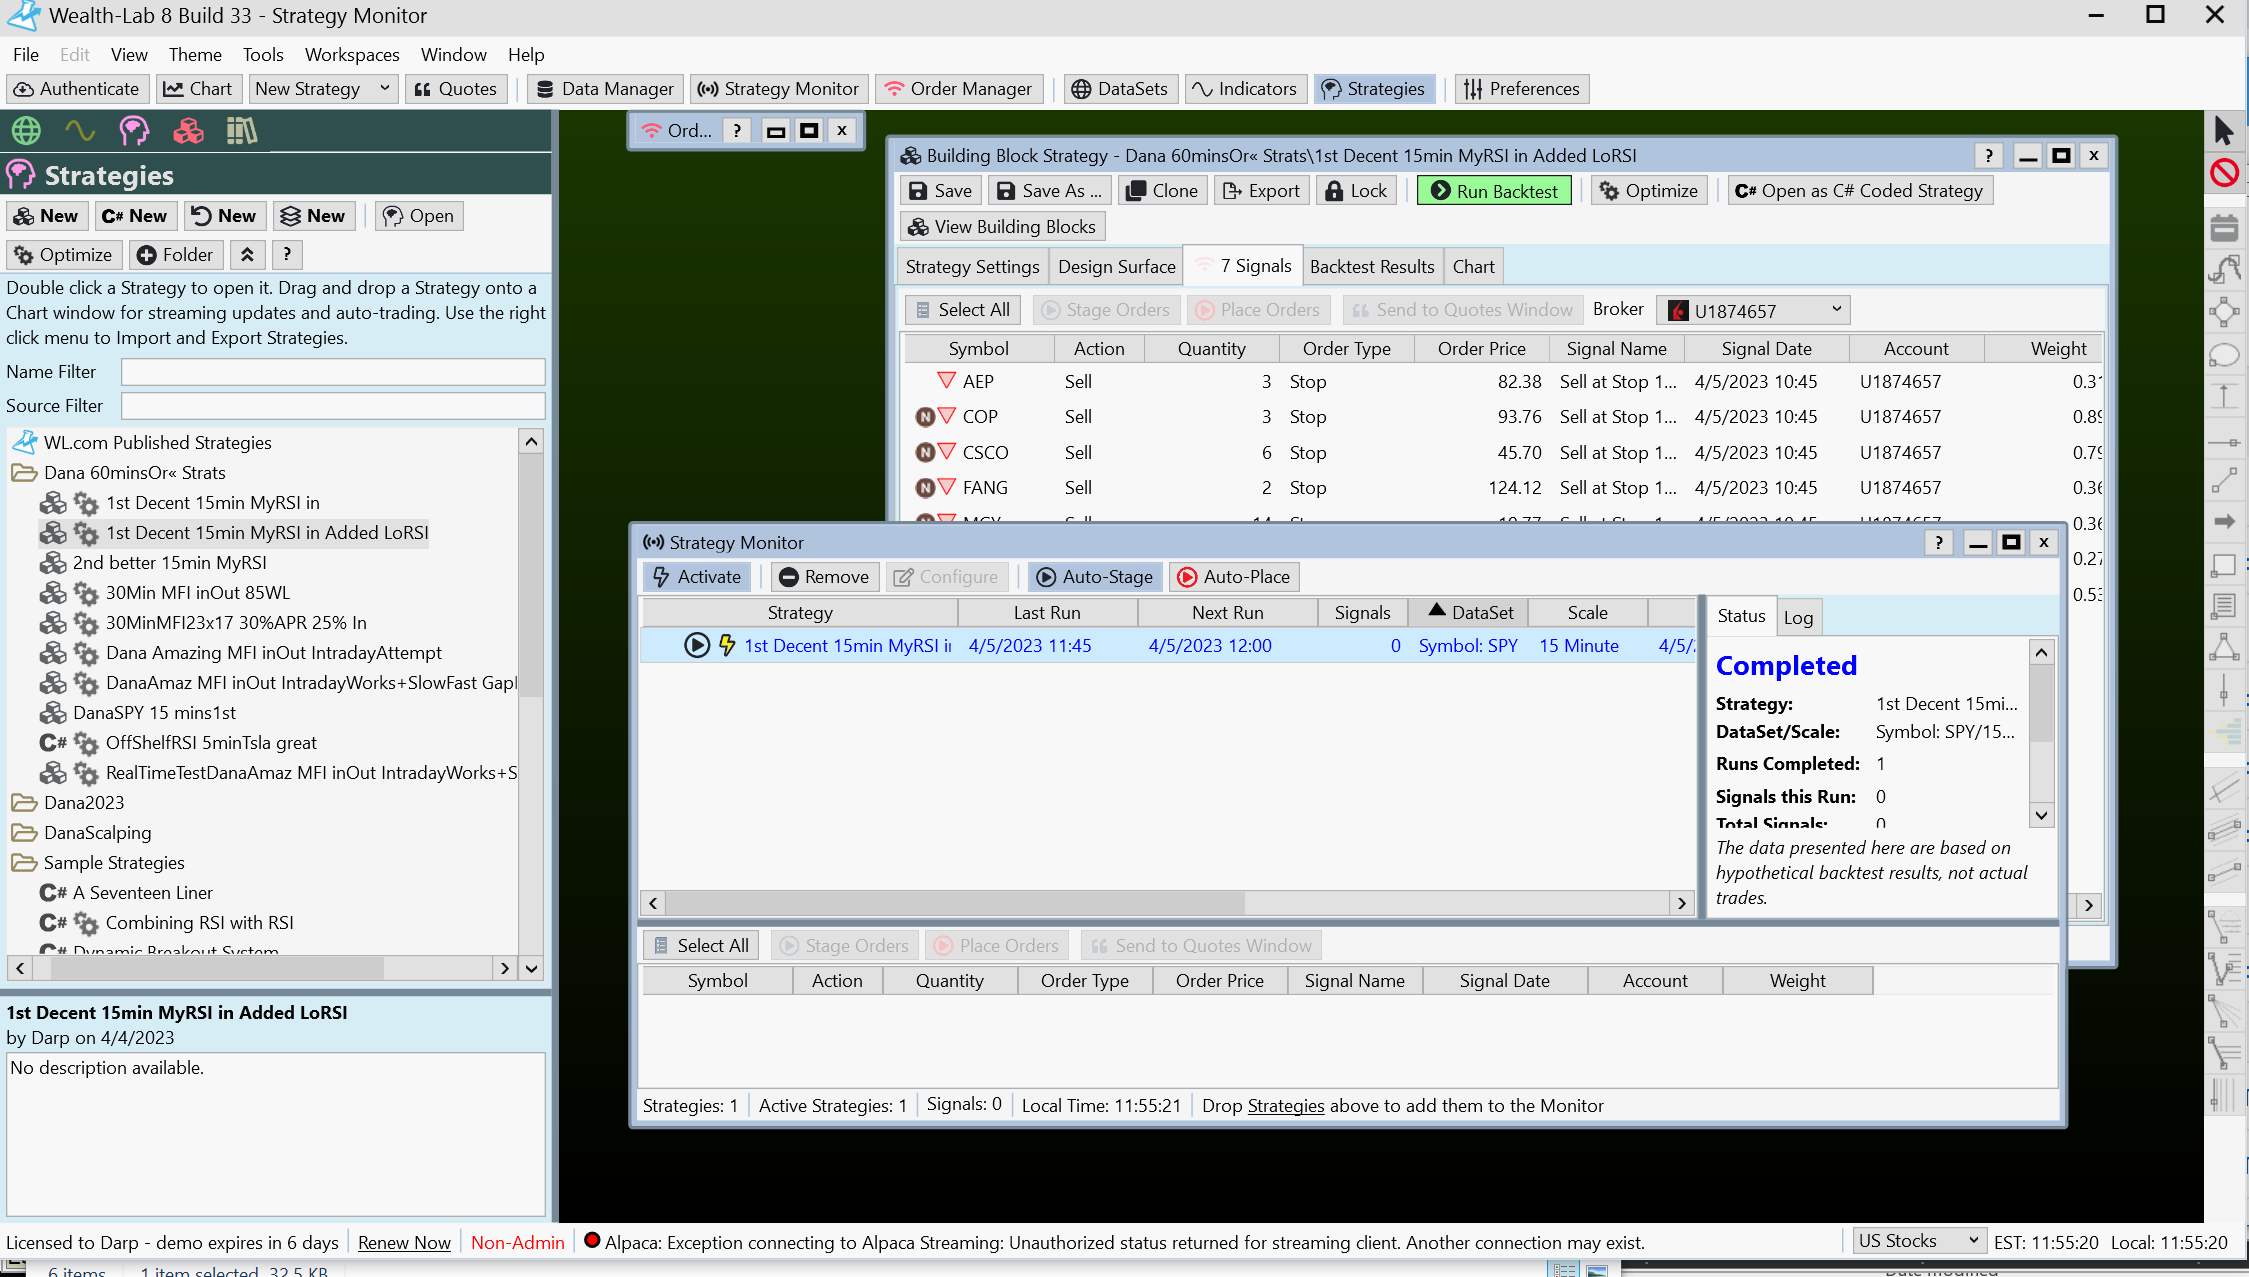Click the Authenticate toolbar button
Image resolution: width=2249 pixels, height=1277 pixels.
click(x=77, y=89)
